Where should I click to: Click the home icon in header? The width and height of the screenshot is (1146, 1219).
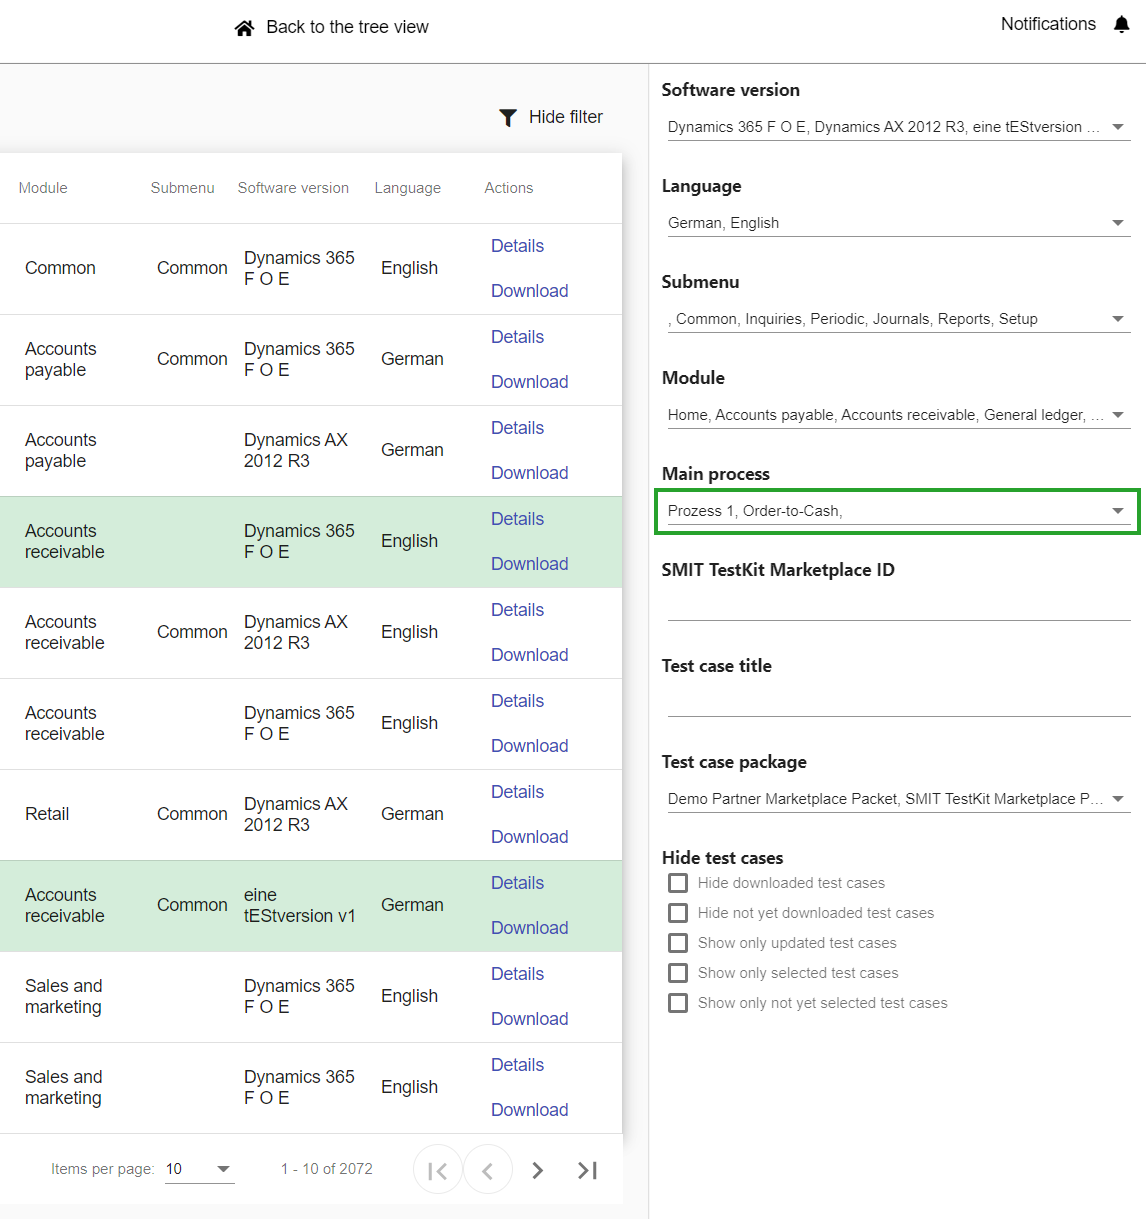tap(244, 28)
